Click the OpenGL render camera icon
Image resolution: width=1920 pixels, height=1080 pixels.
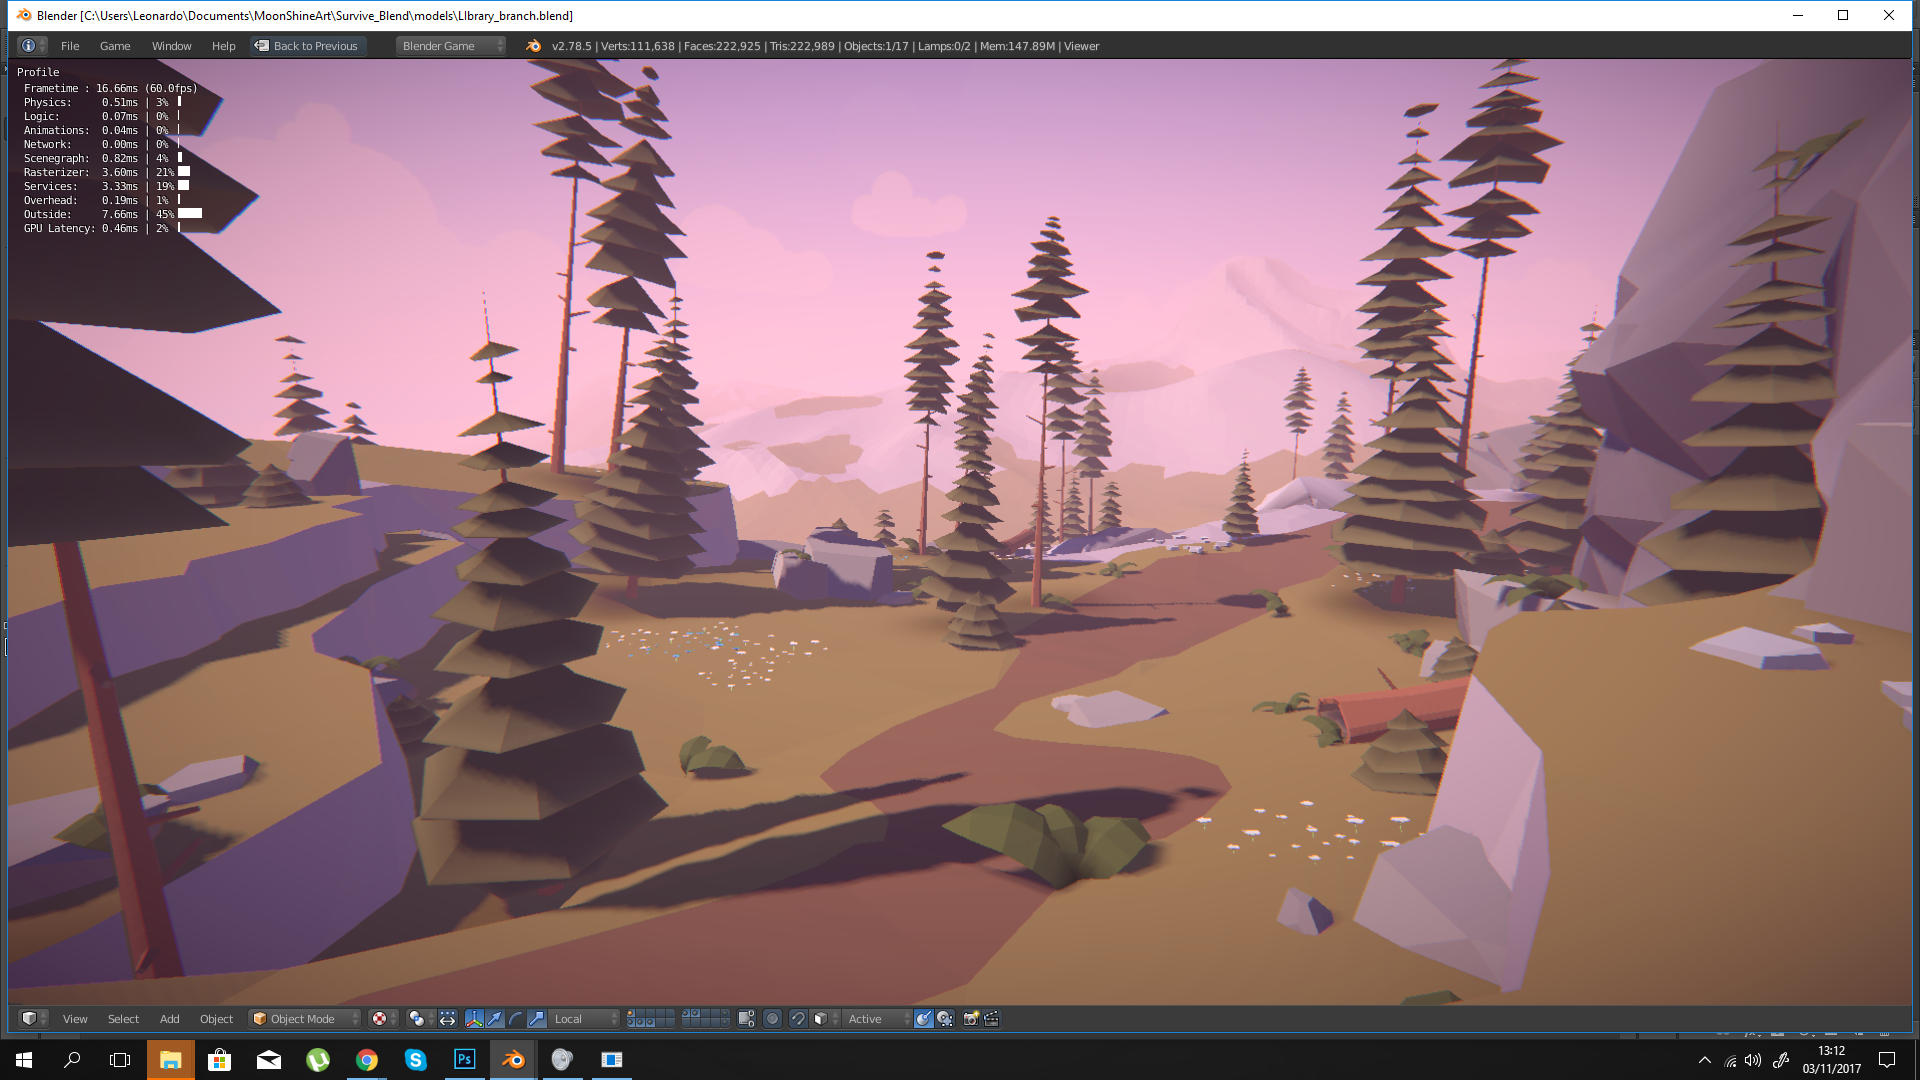[x=970, y=1019]
